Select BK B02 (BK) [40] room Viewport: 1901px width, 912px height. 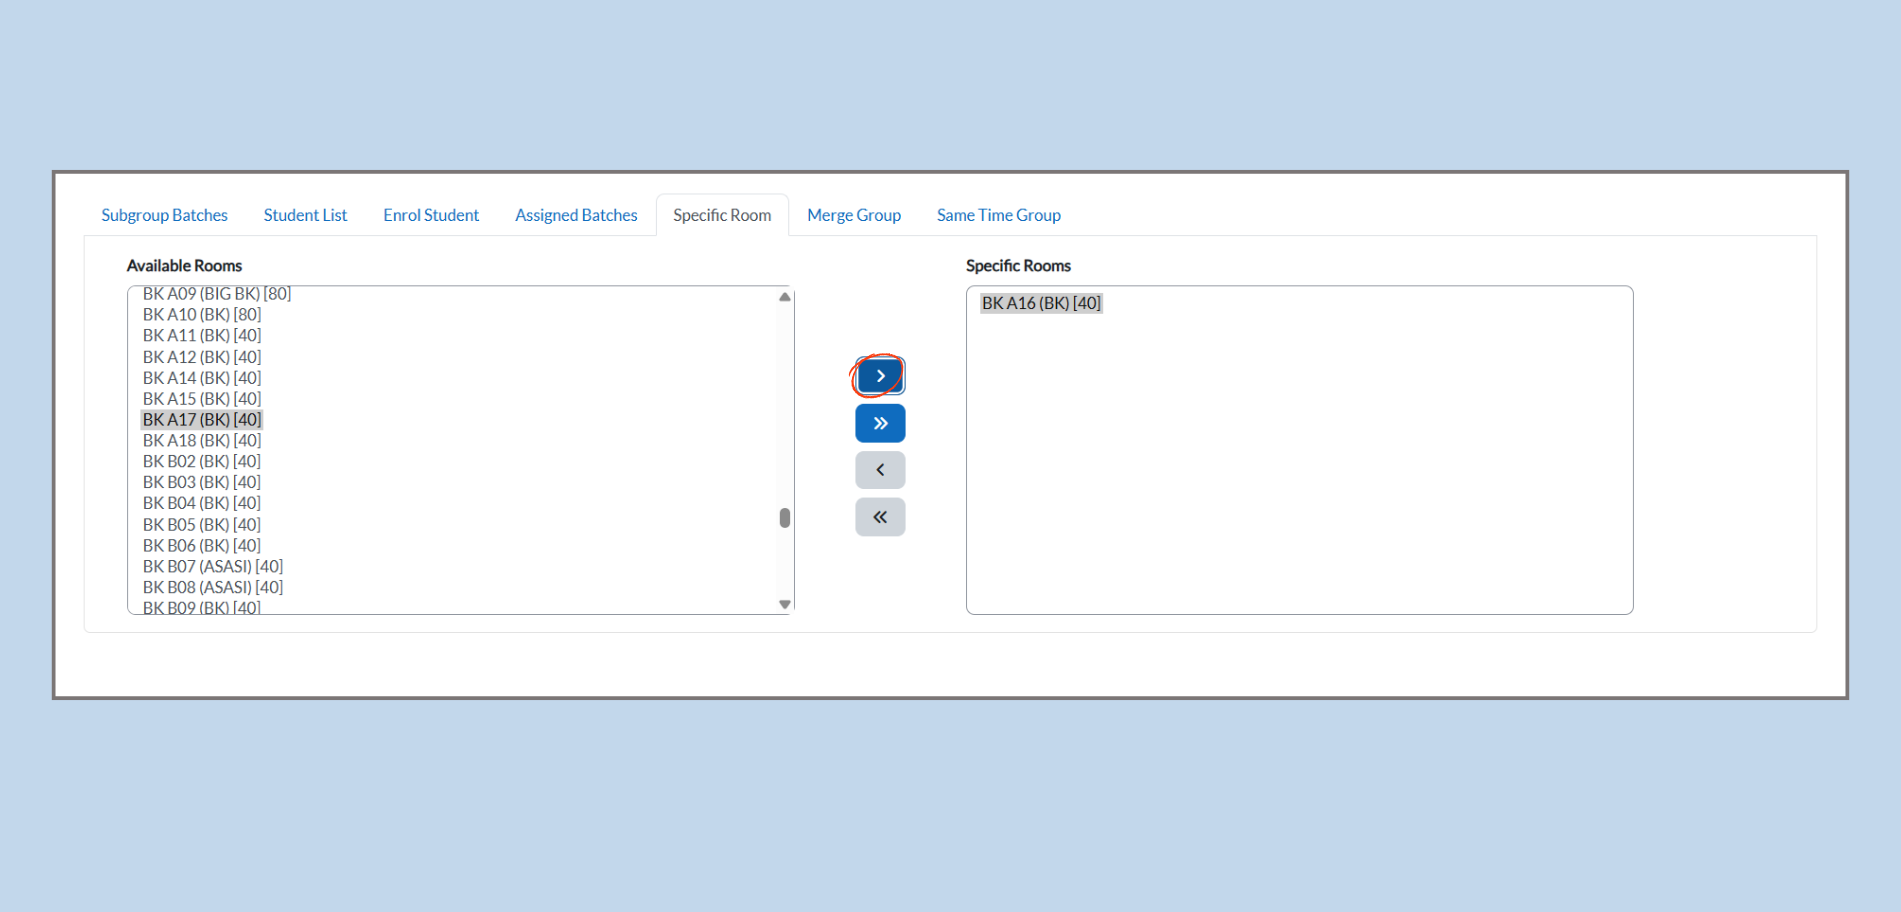(202, 461)
